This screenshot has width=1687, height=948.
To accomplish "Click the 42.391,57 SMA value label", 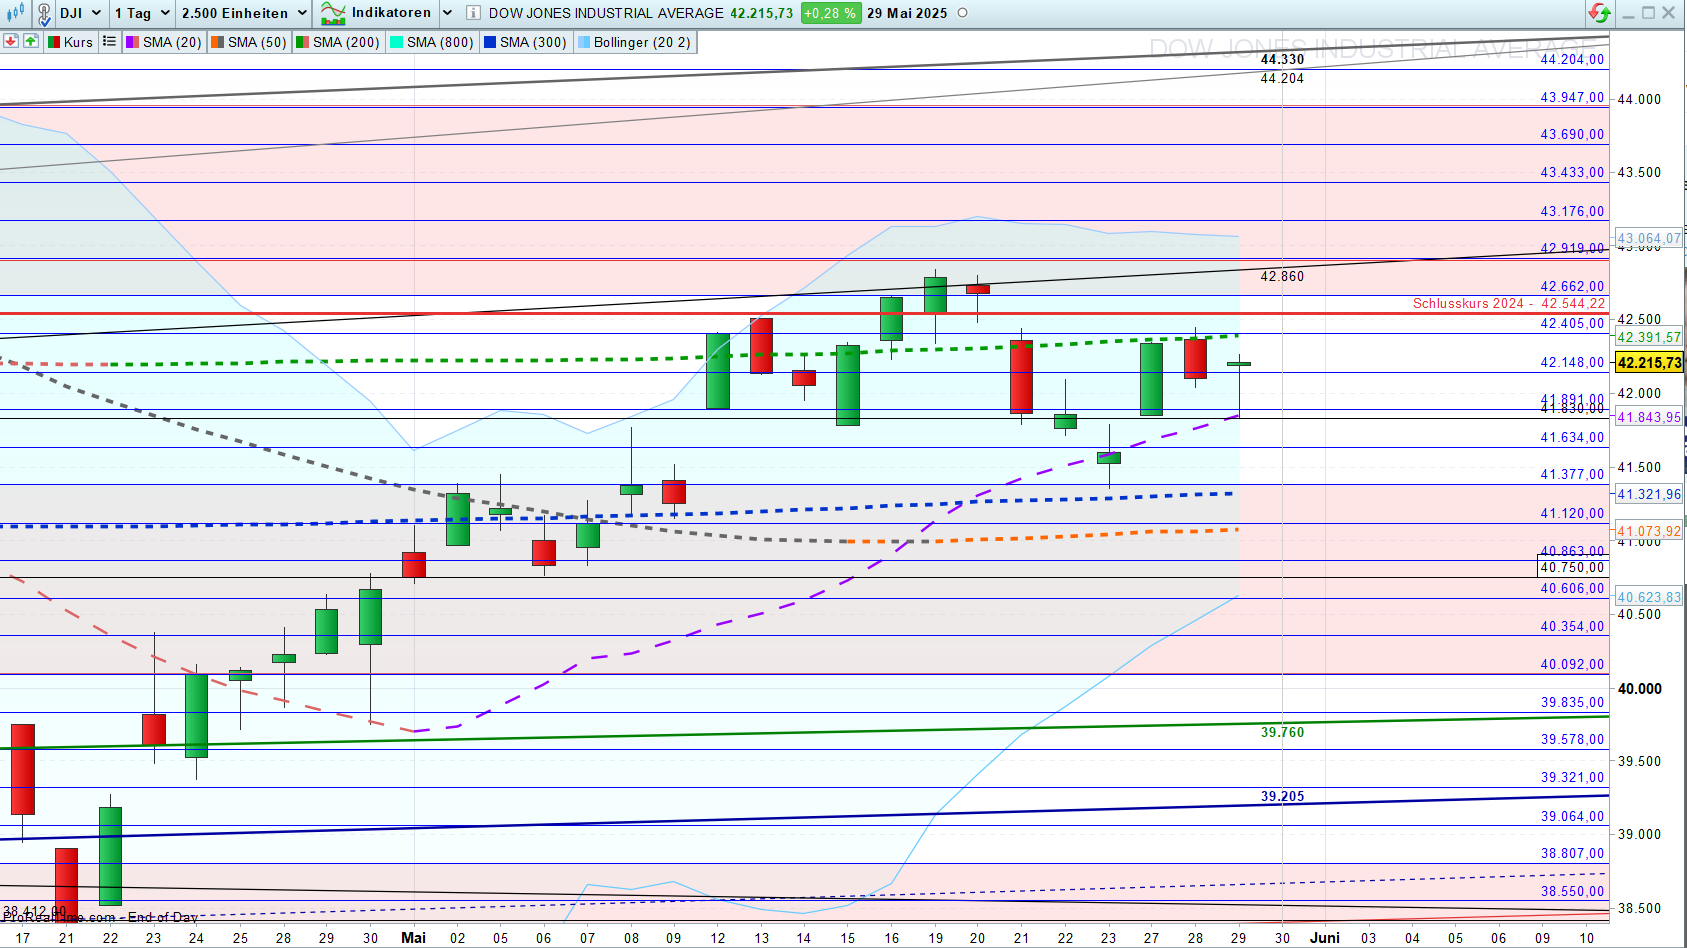I will 1649,337.
